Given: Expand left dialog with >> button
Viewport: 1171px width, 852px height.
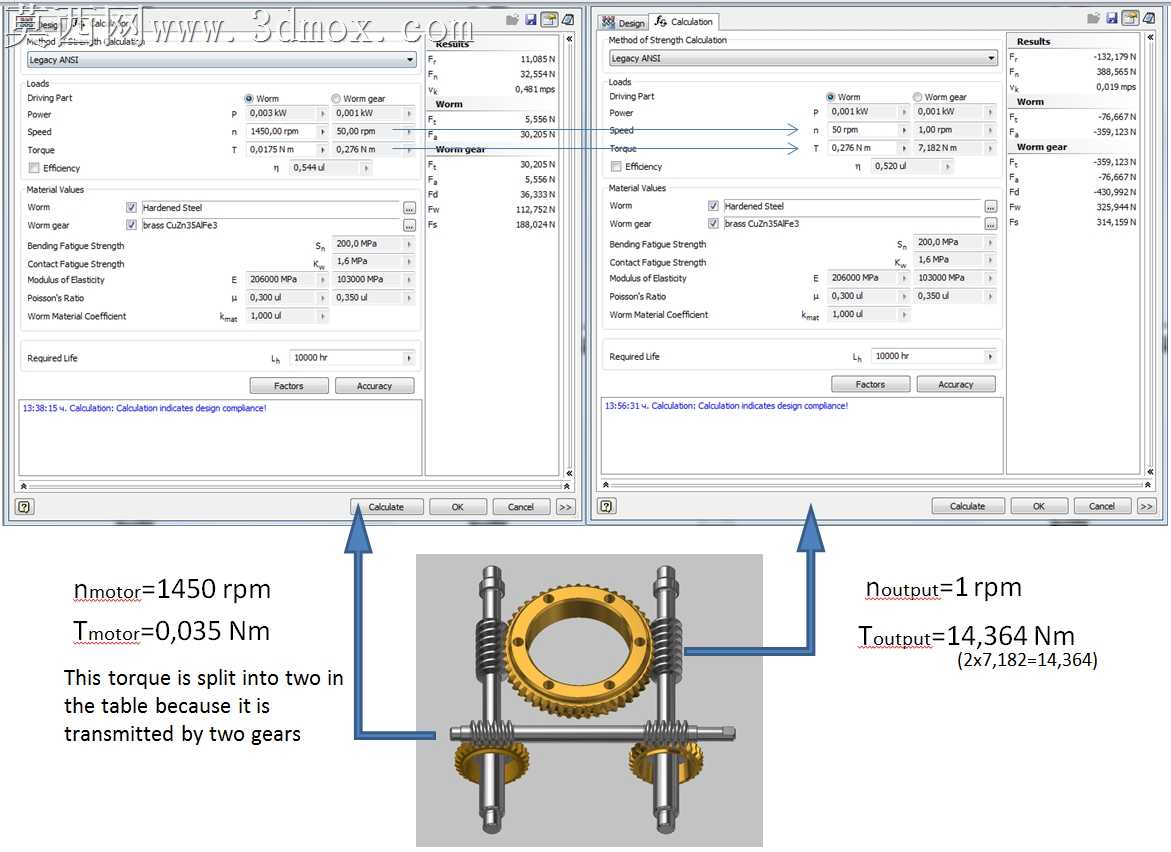Looking at the screenshot, I should tap(565, 507).
